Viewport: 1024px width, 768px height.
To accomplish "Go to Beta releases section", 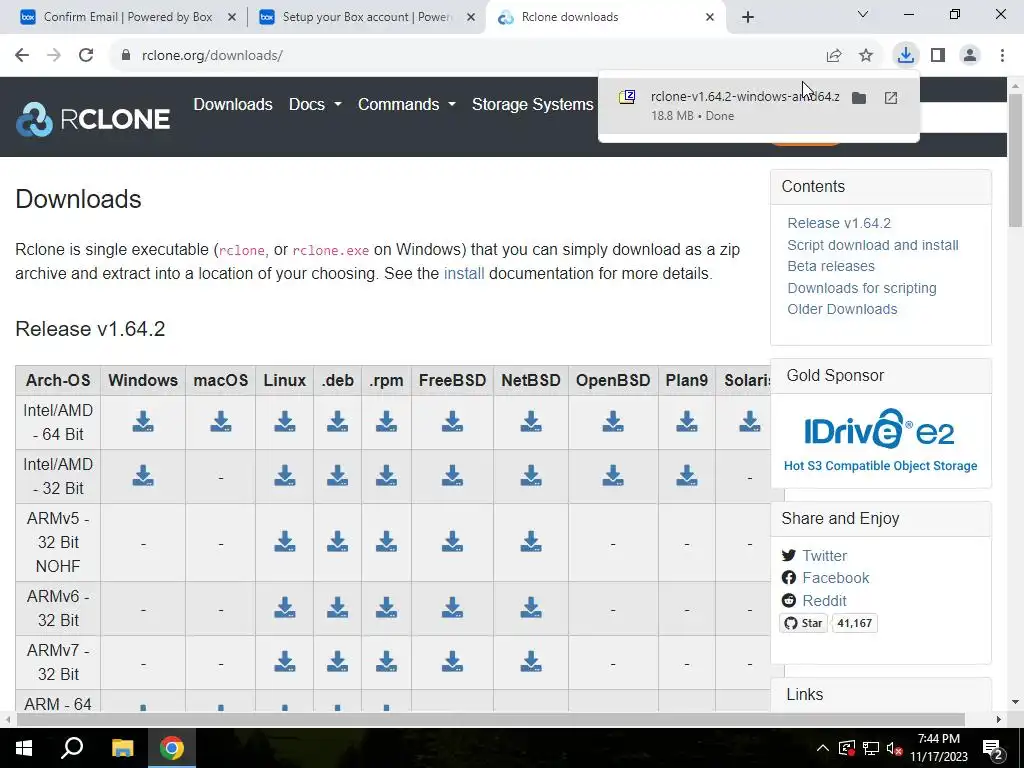I will coord(831,266).
